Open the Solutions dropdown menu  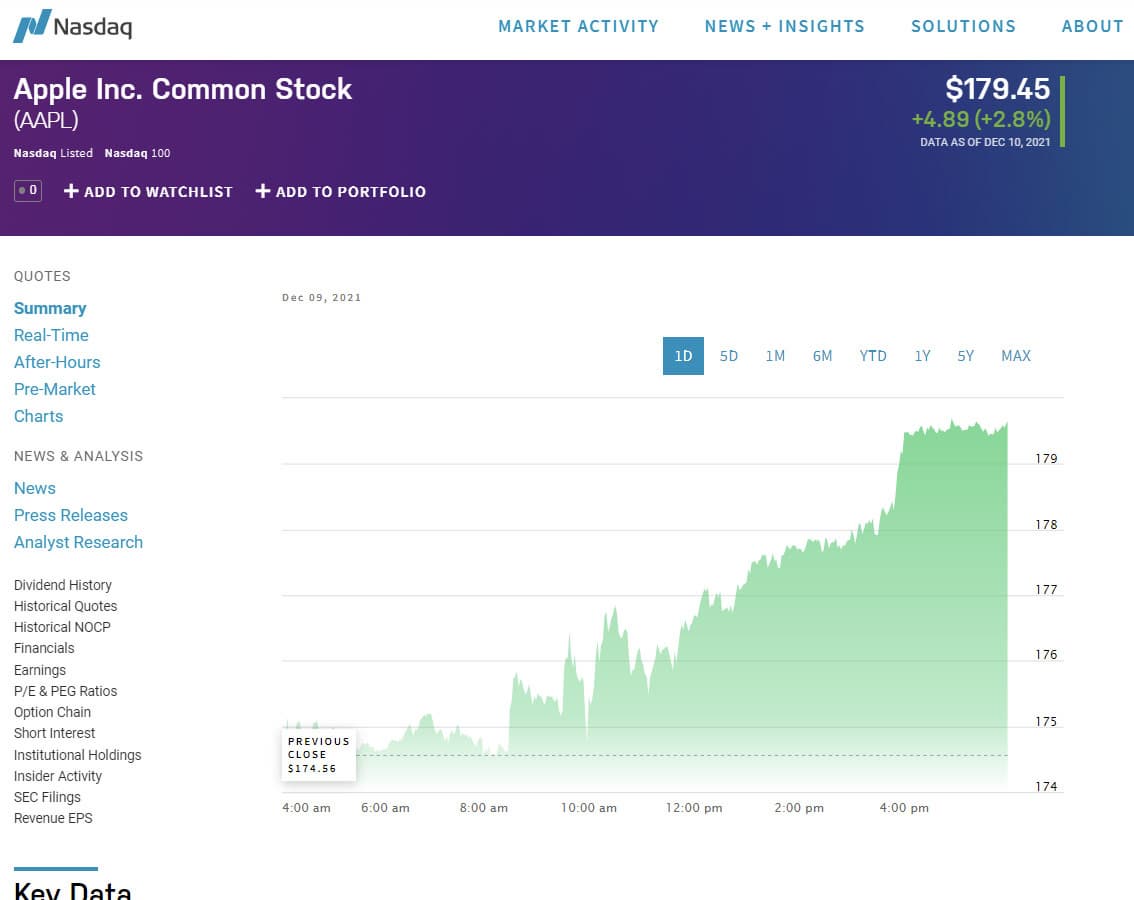[x=963, y=26]
